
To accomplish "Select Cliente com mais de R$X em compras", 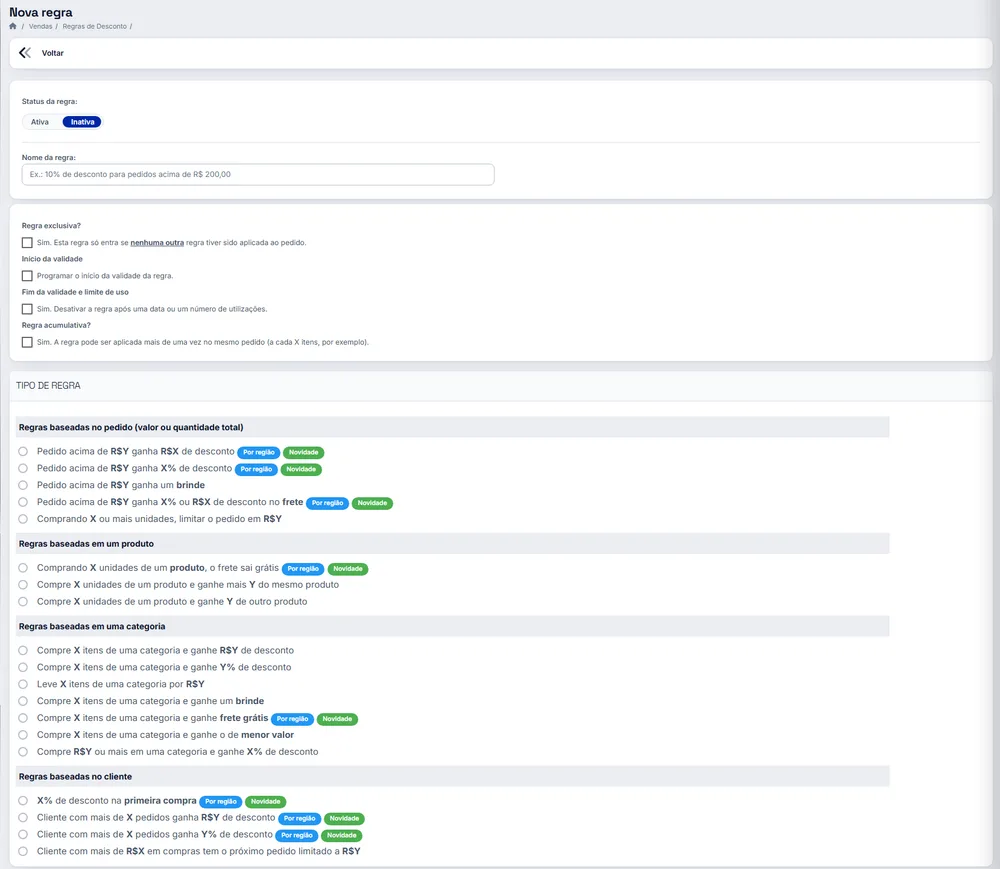I will click(x=23, y=851).
